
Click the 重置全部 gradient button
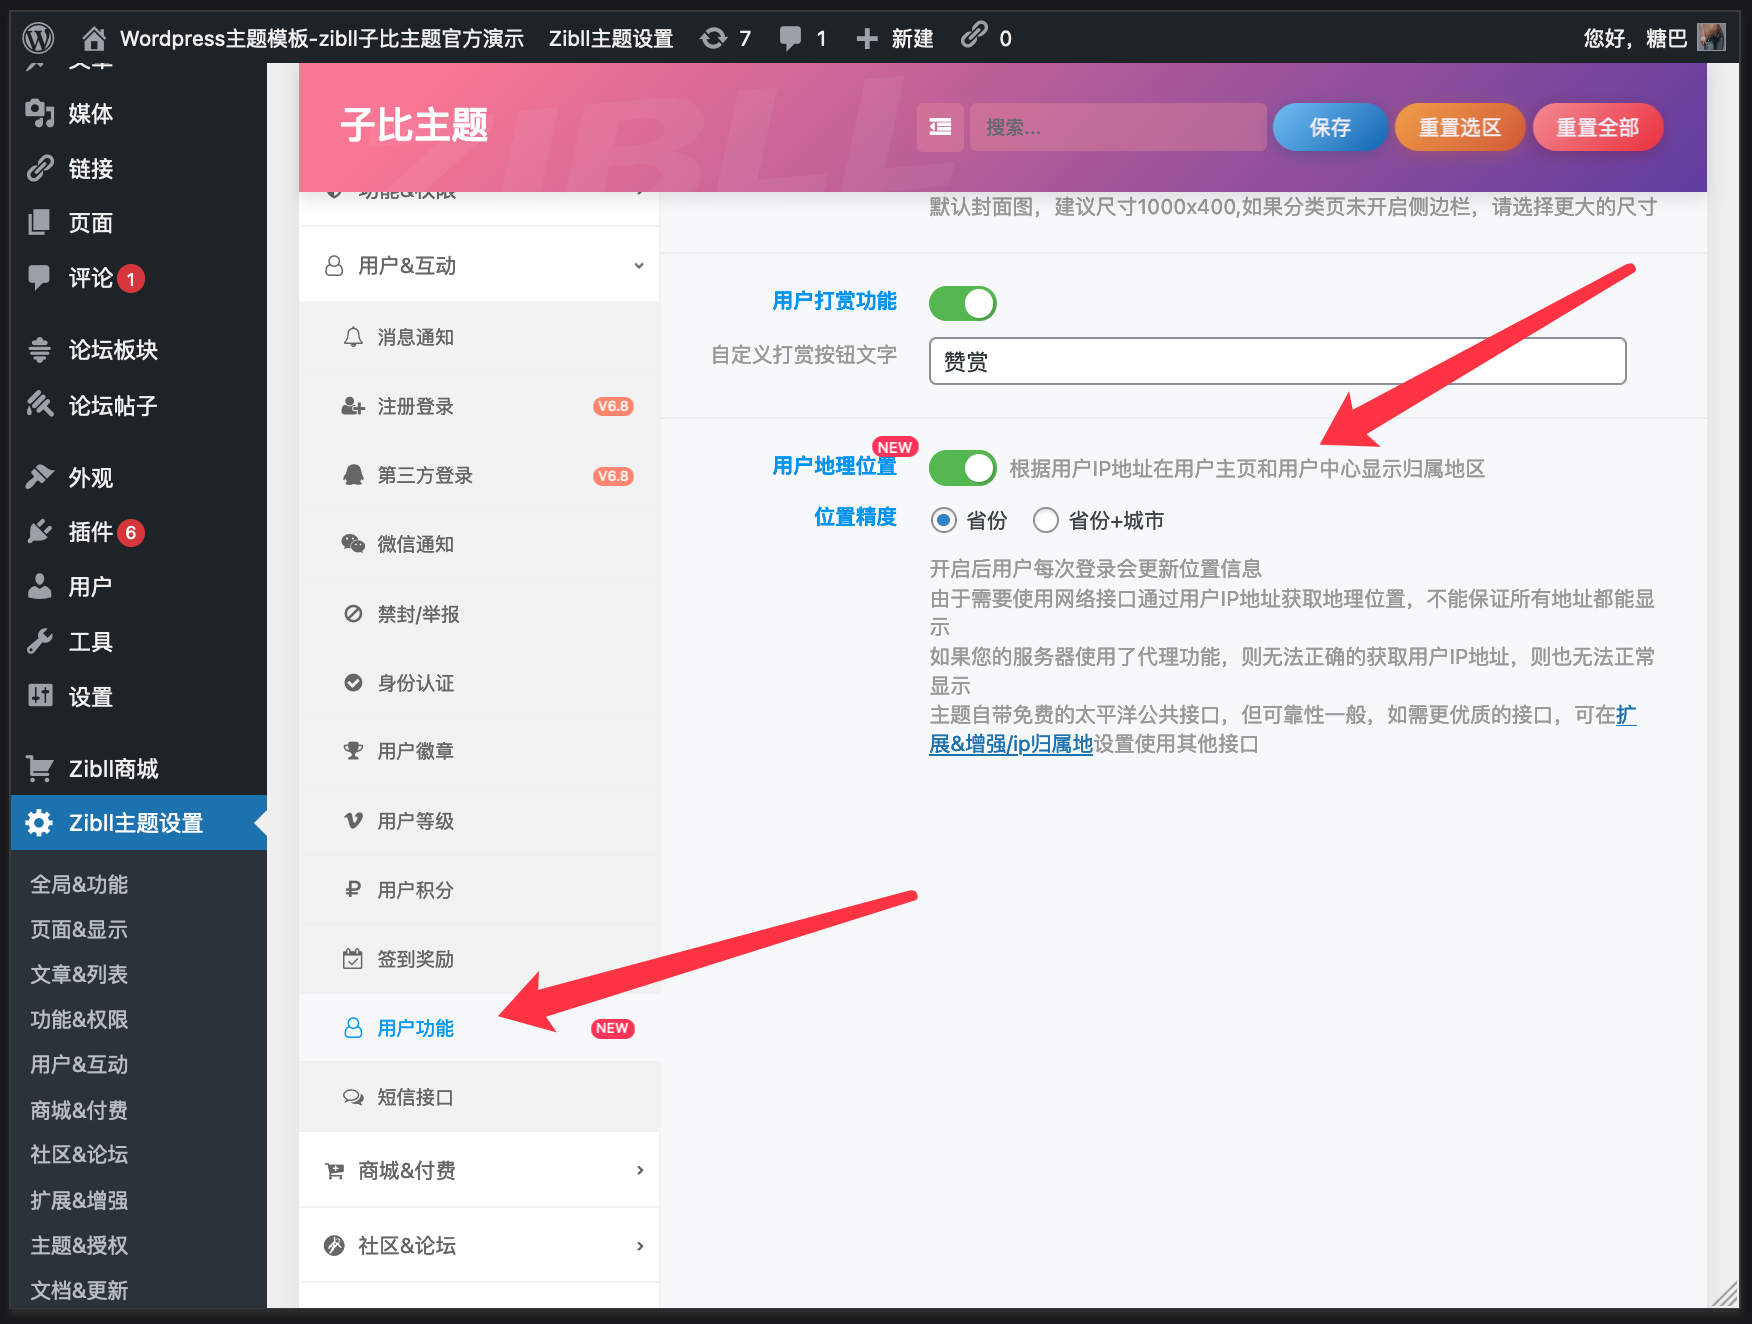pyautogui.click(x=1597, y=127)
